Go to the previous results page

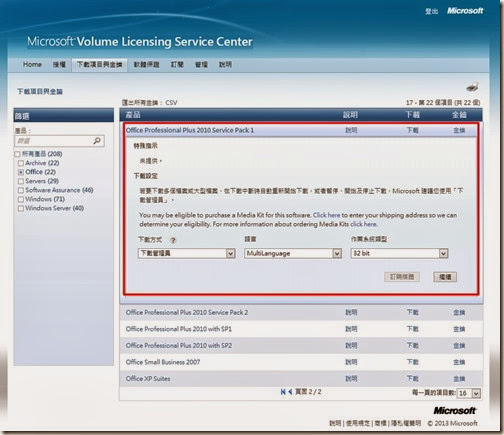290,392
